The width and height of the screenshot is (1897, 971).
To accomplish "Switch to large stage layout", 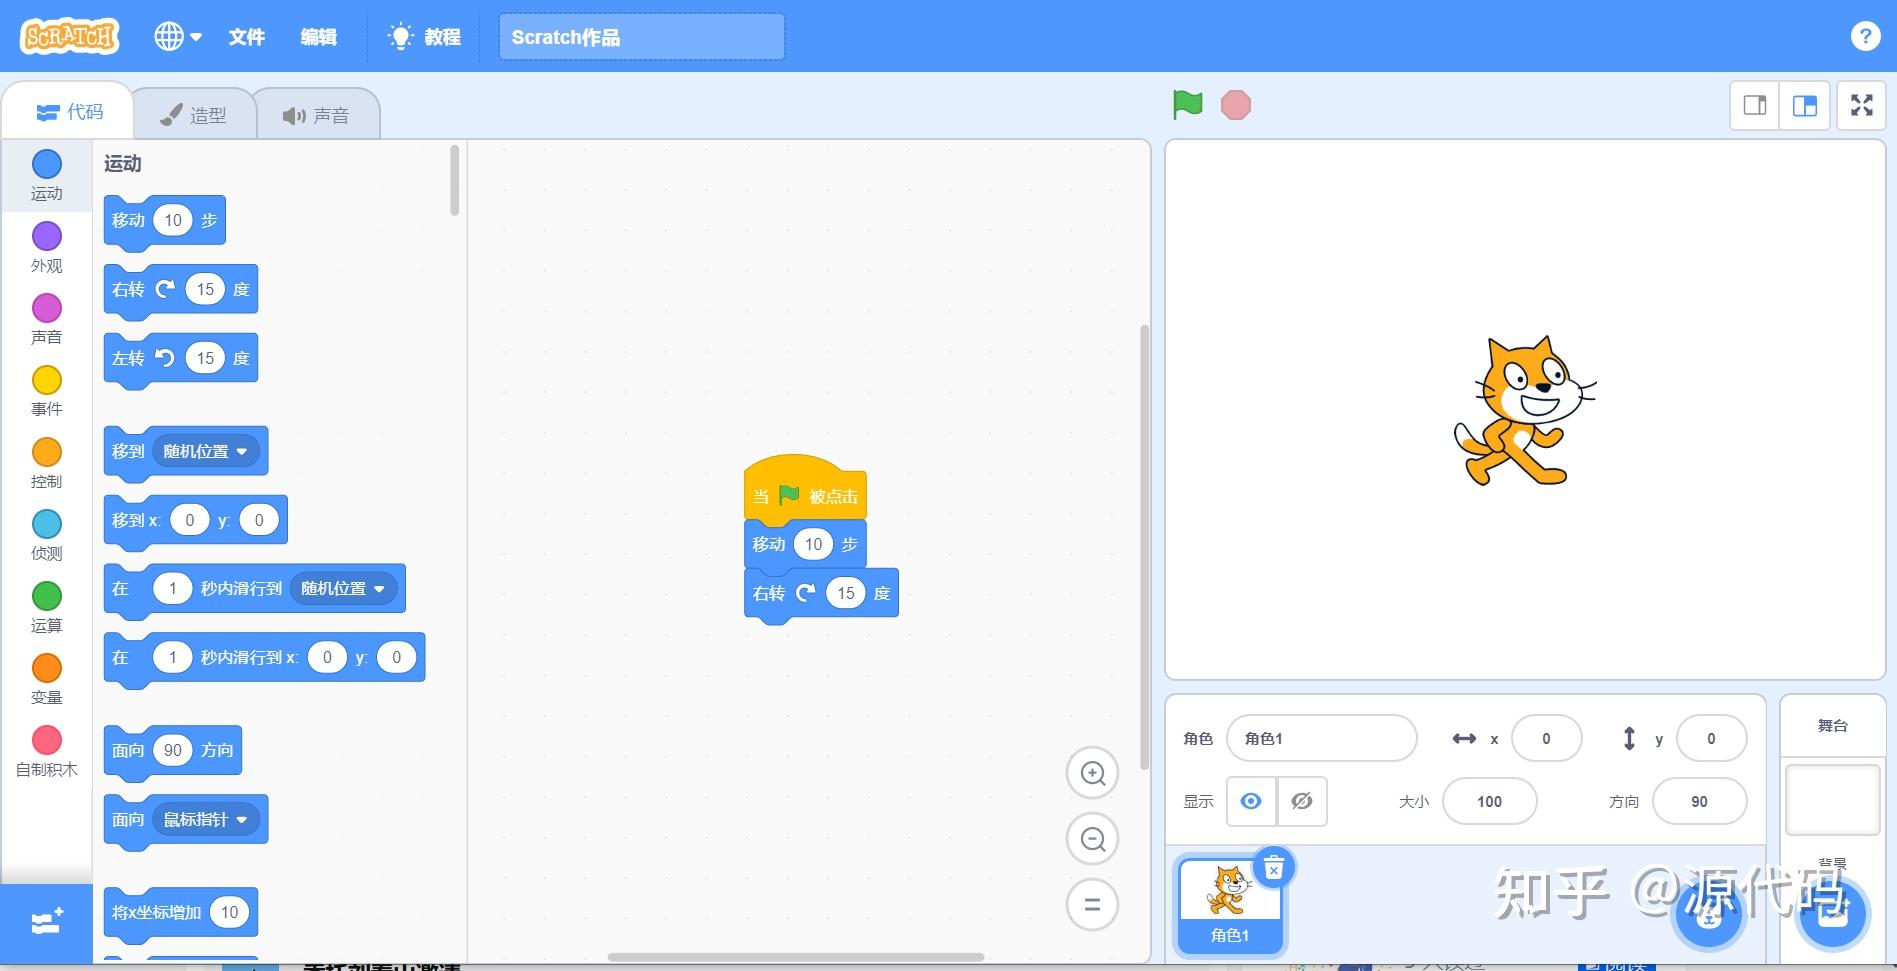I will pyautogui.click(x=1805, y=105).
